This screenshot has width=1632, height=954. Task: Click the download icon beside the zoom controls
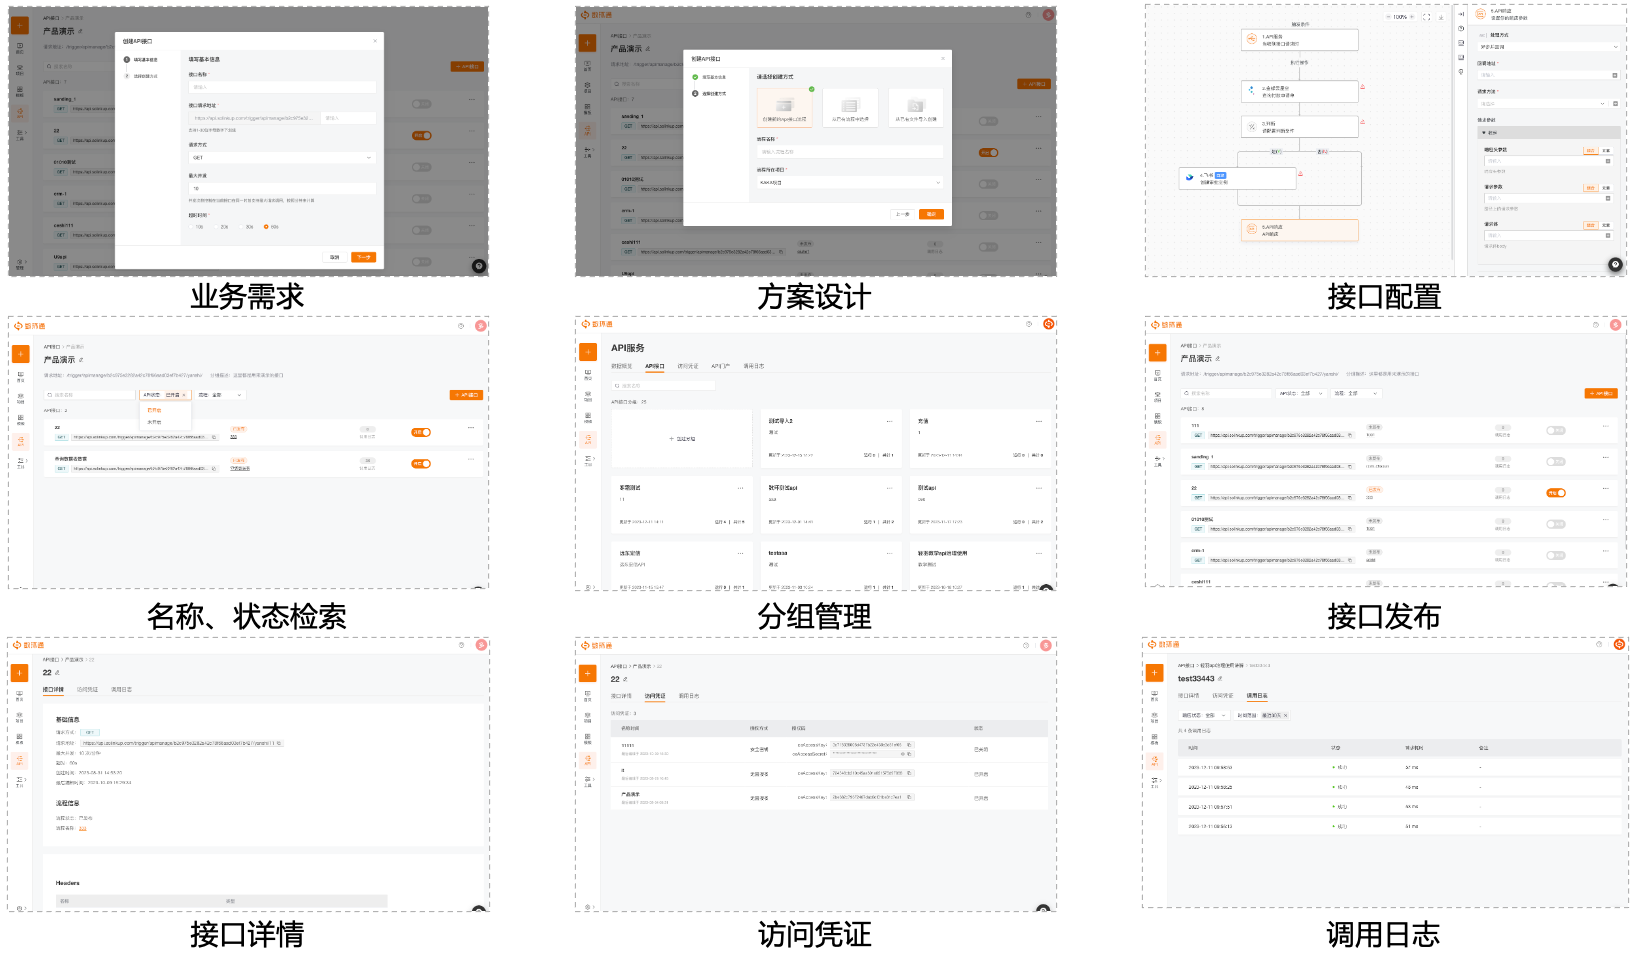[1440, 17]
